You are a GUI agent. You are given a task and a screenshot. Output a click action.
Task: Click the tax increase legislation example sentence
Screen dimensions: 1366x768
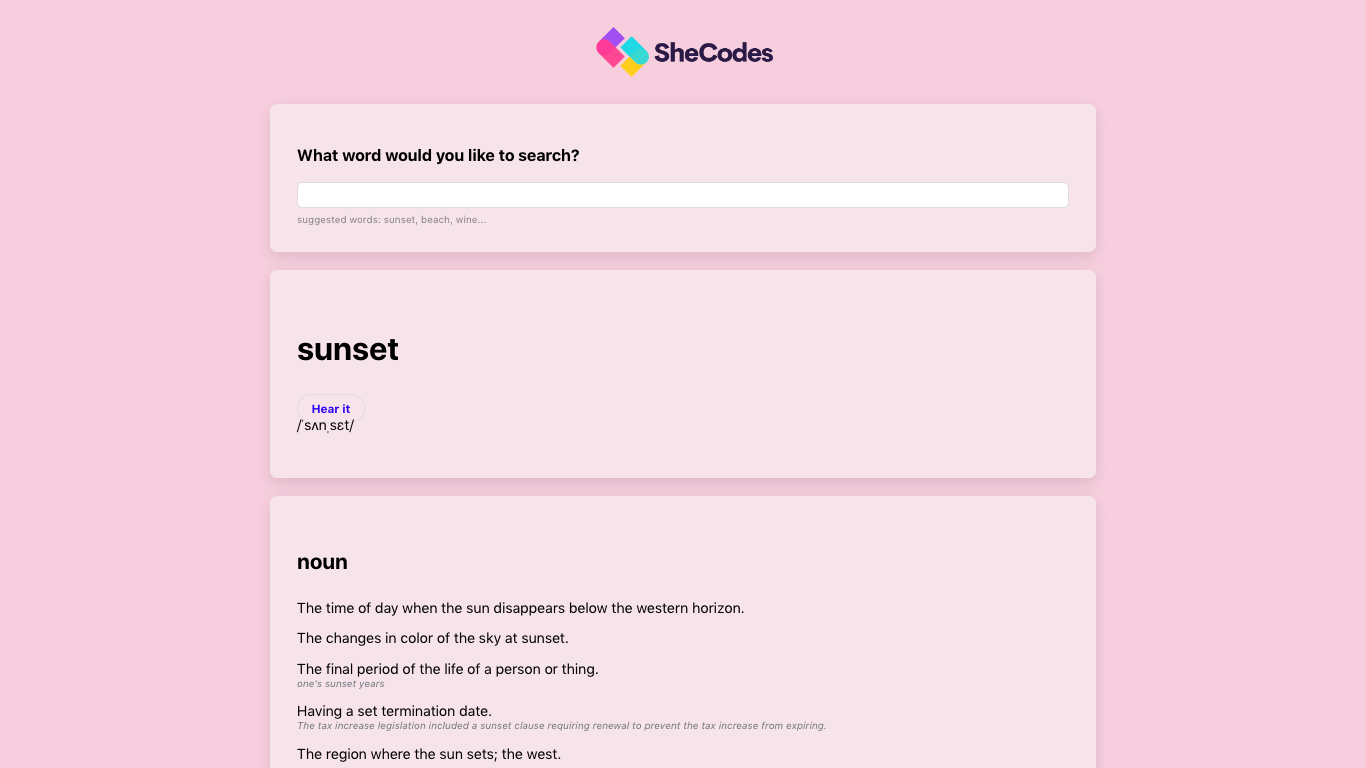pyautogui.click(x=562, y=726)
